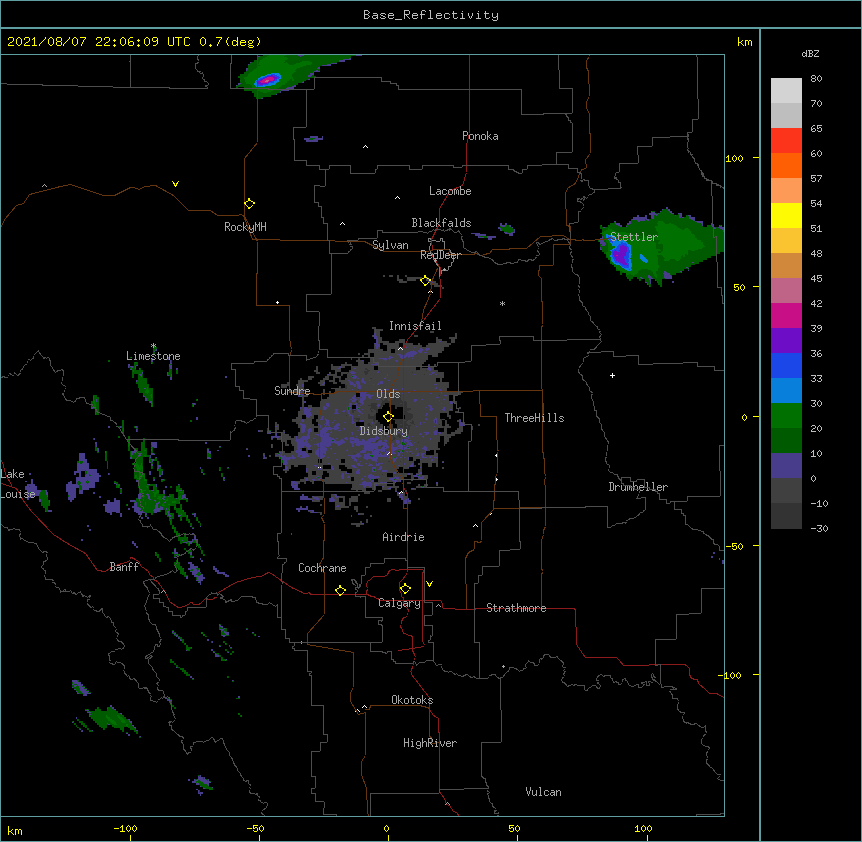
Task: Click the Banff town label
Action: pyautogui.click(x=124, y=567)
